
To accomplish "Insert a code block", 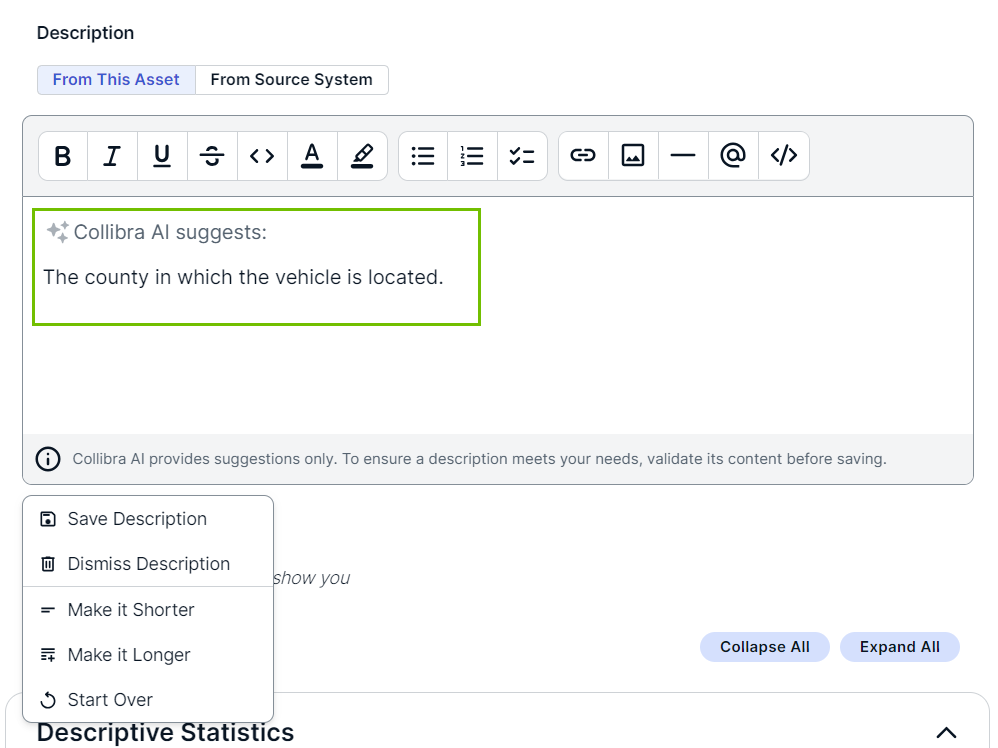I will click(x=783, y=156).
